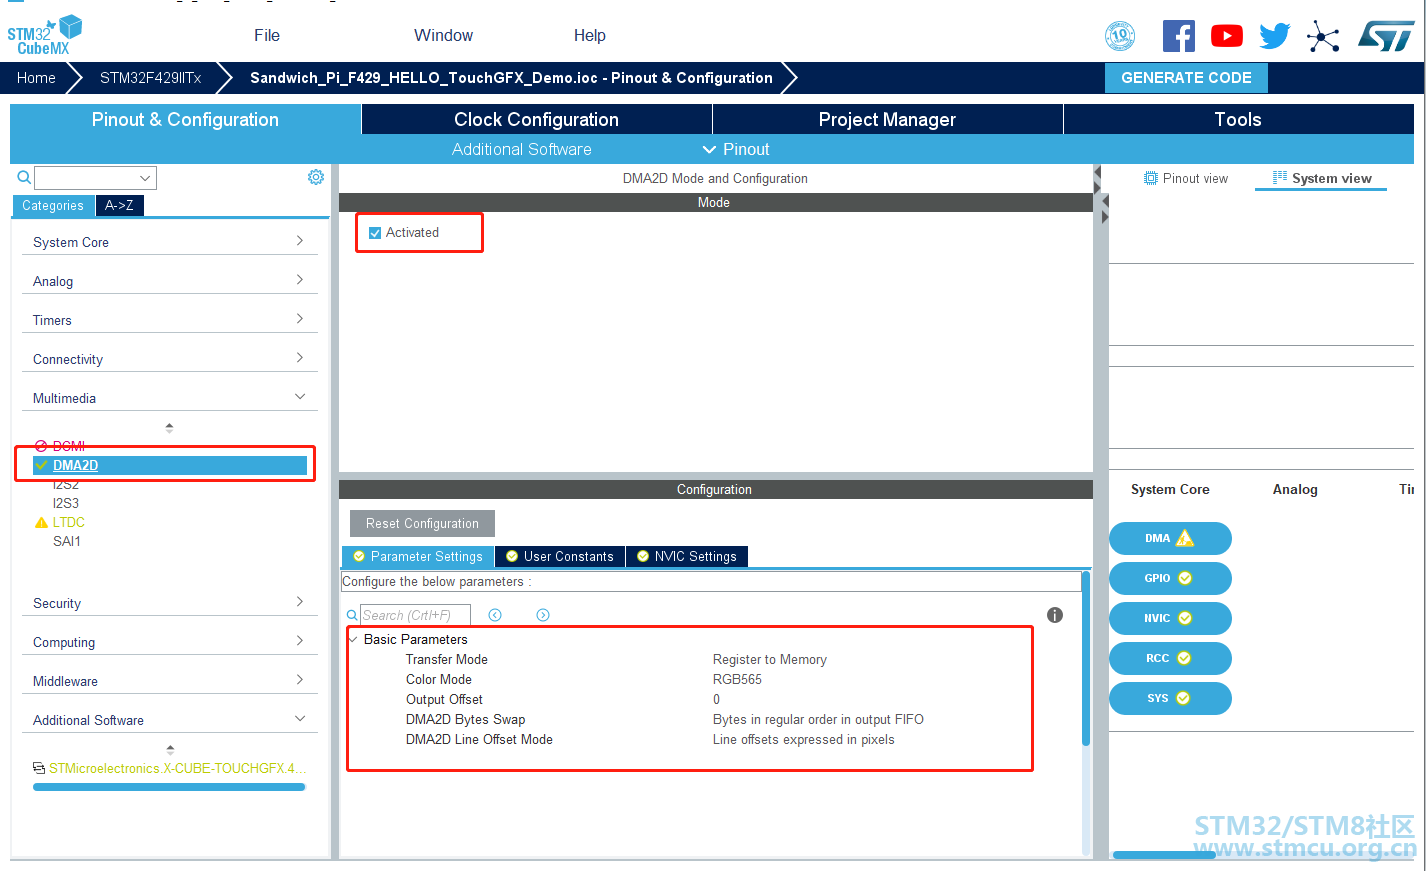Image resolution: width=1426 pixels, height=871 pixels.
Task: Jump to the previous parameter search result
Action: coord(495,615)
